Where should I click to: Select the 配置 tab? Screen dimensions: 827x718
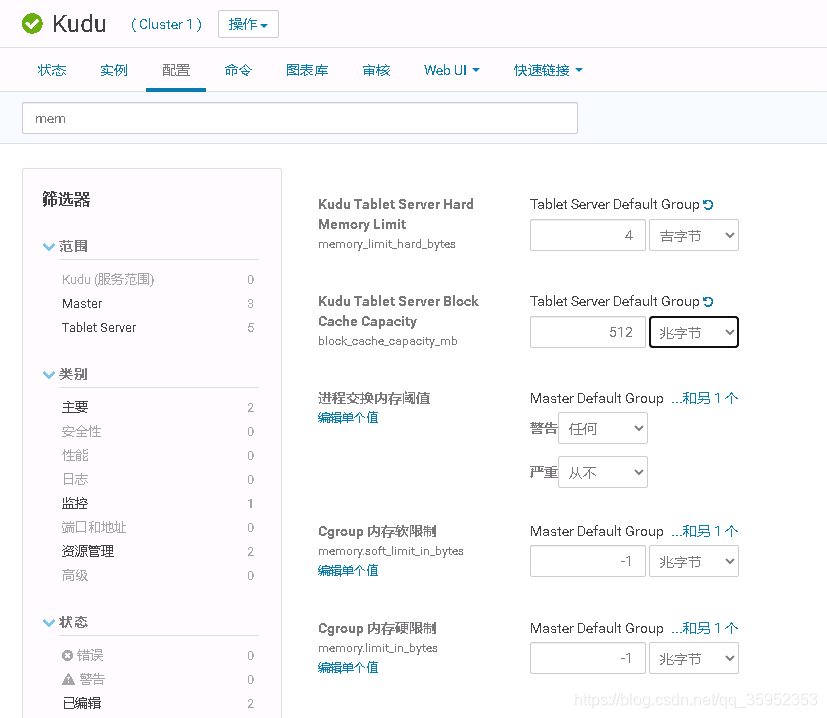pyautogui.click(x=176, y=70)
